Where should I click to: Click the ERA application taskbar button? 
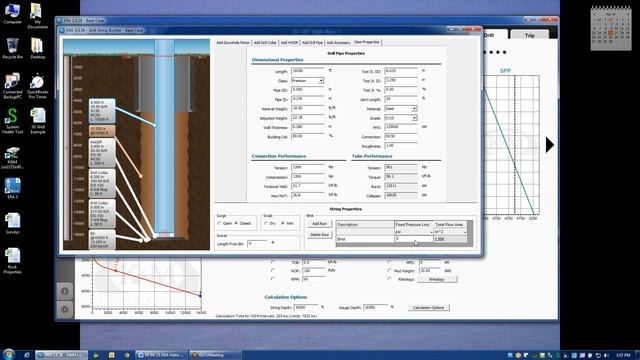click(x=62, y=355)
